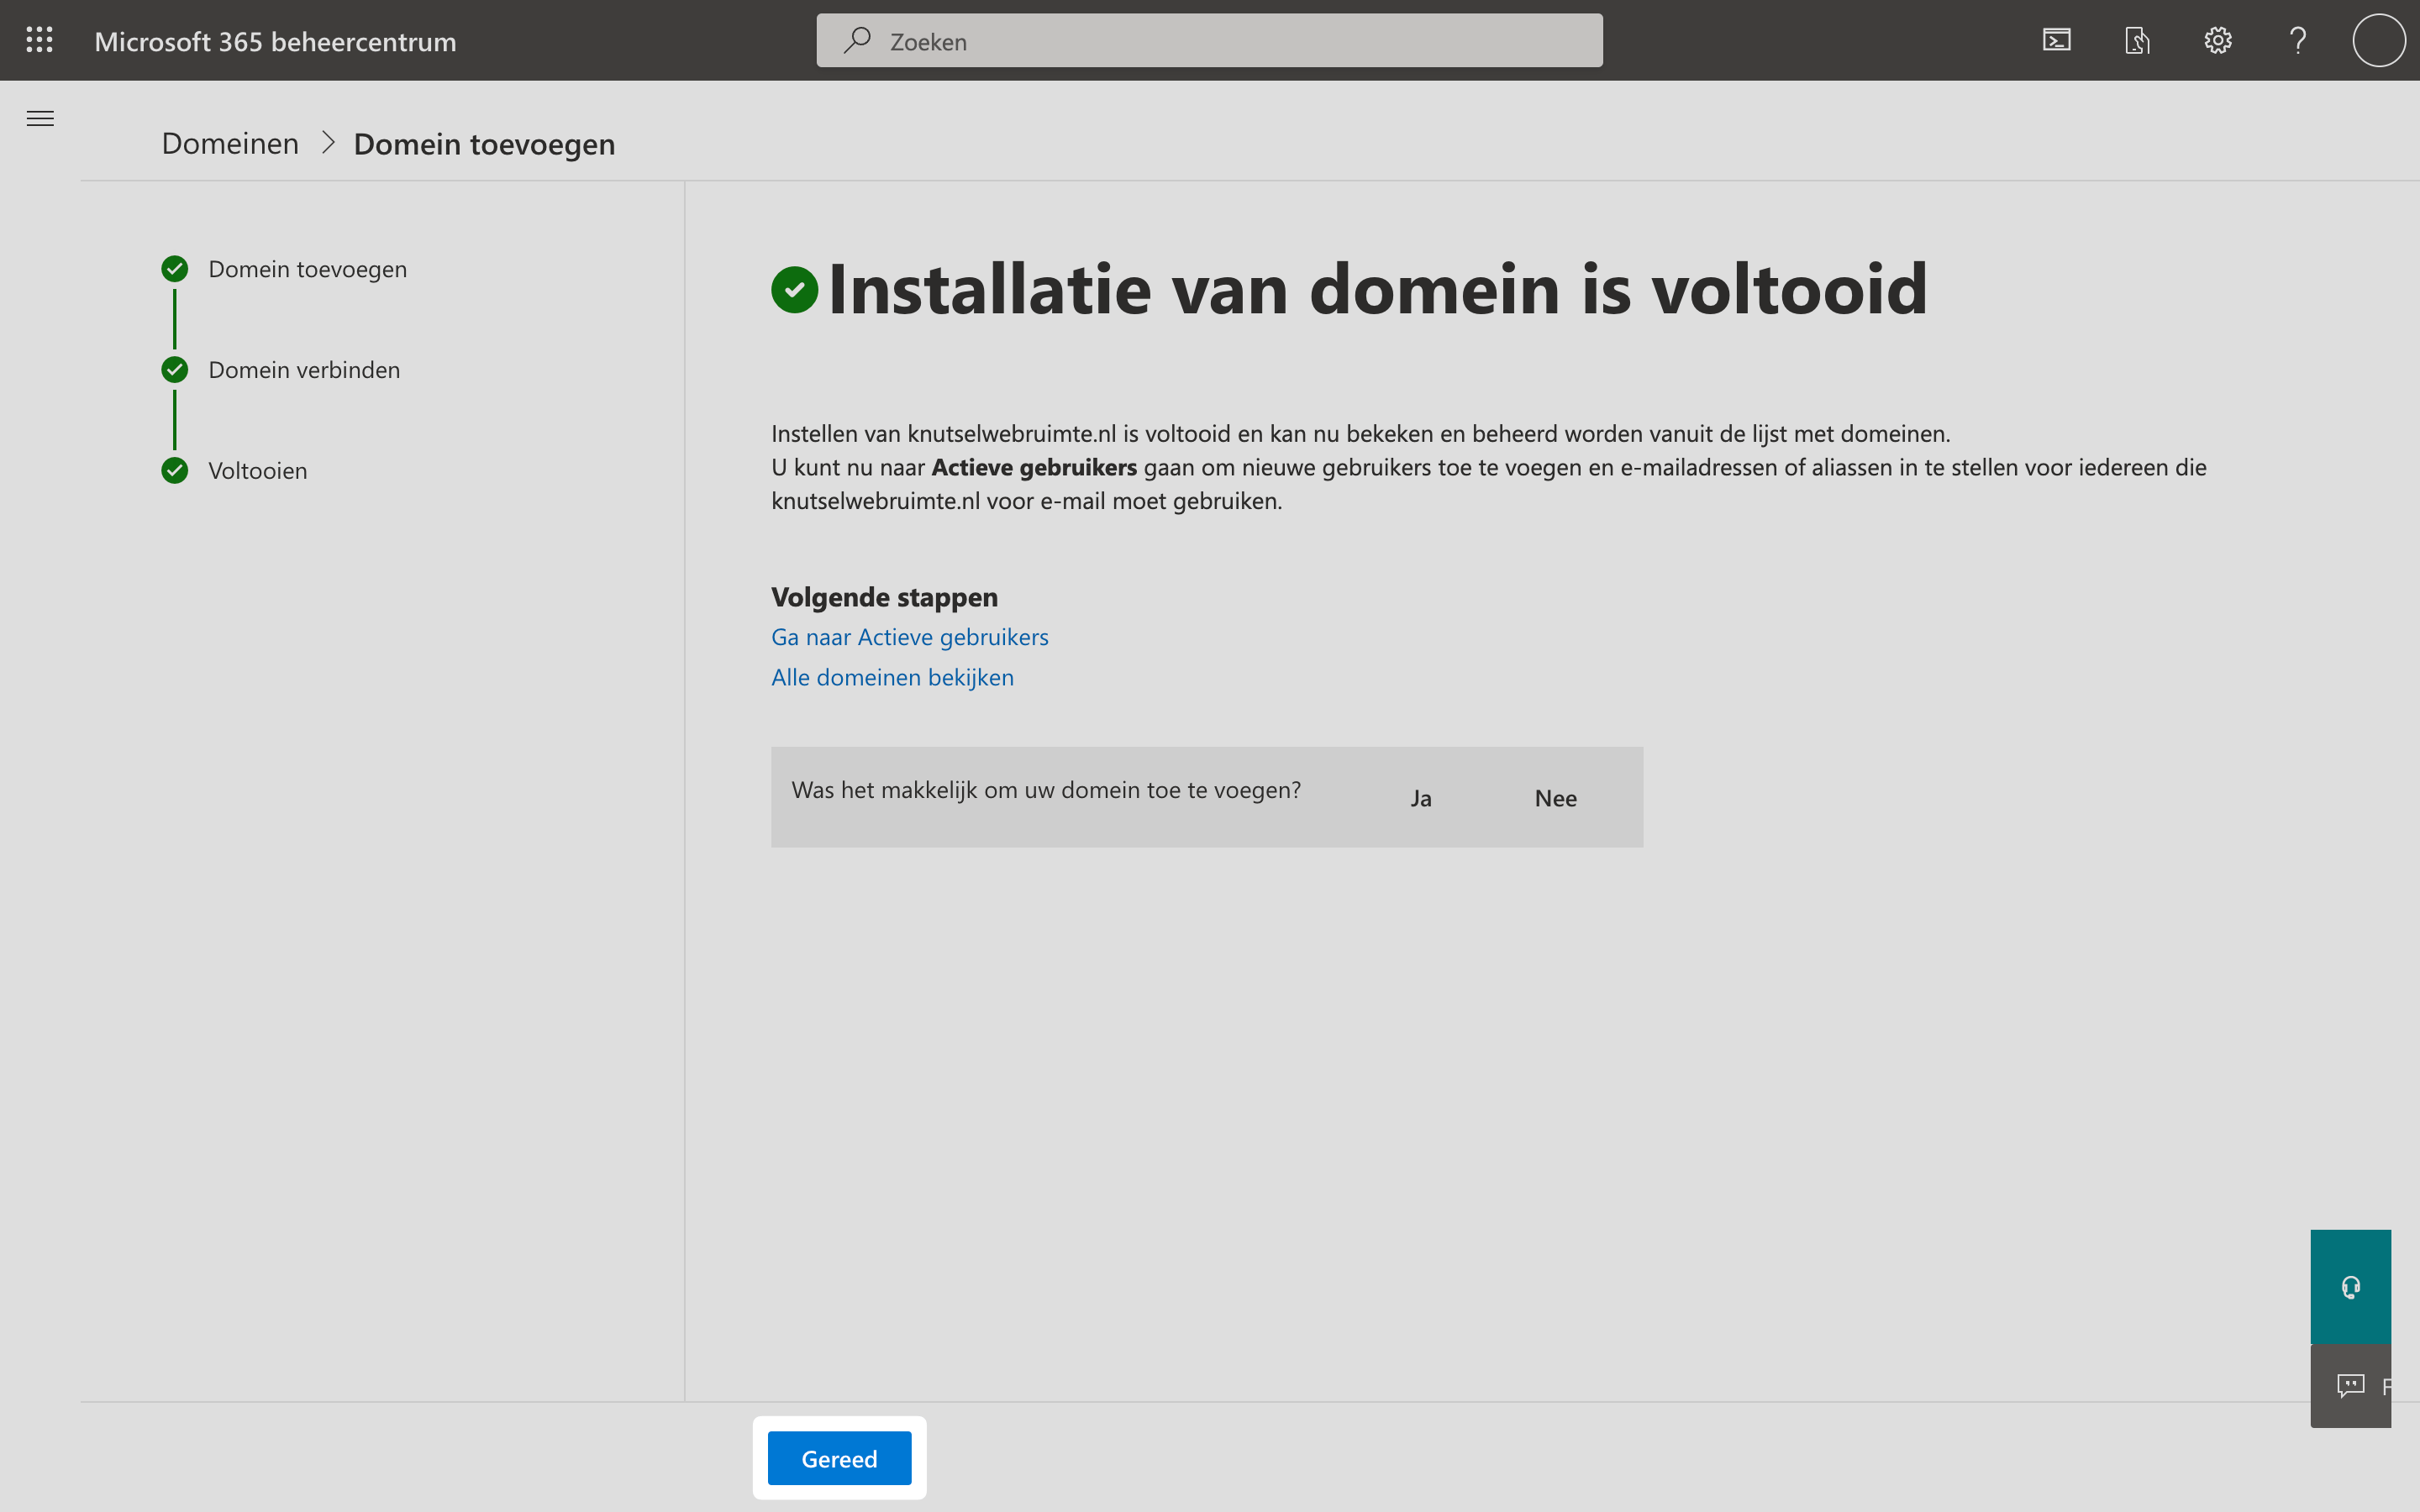Collapse the navigation with the hamburger icon
This screenshot has width=2420, height=1512.
click(40, 118)
